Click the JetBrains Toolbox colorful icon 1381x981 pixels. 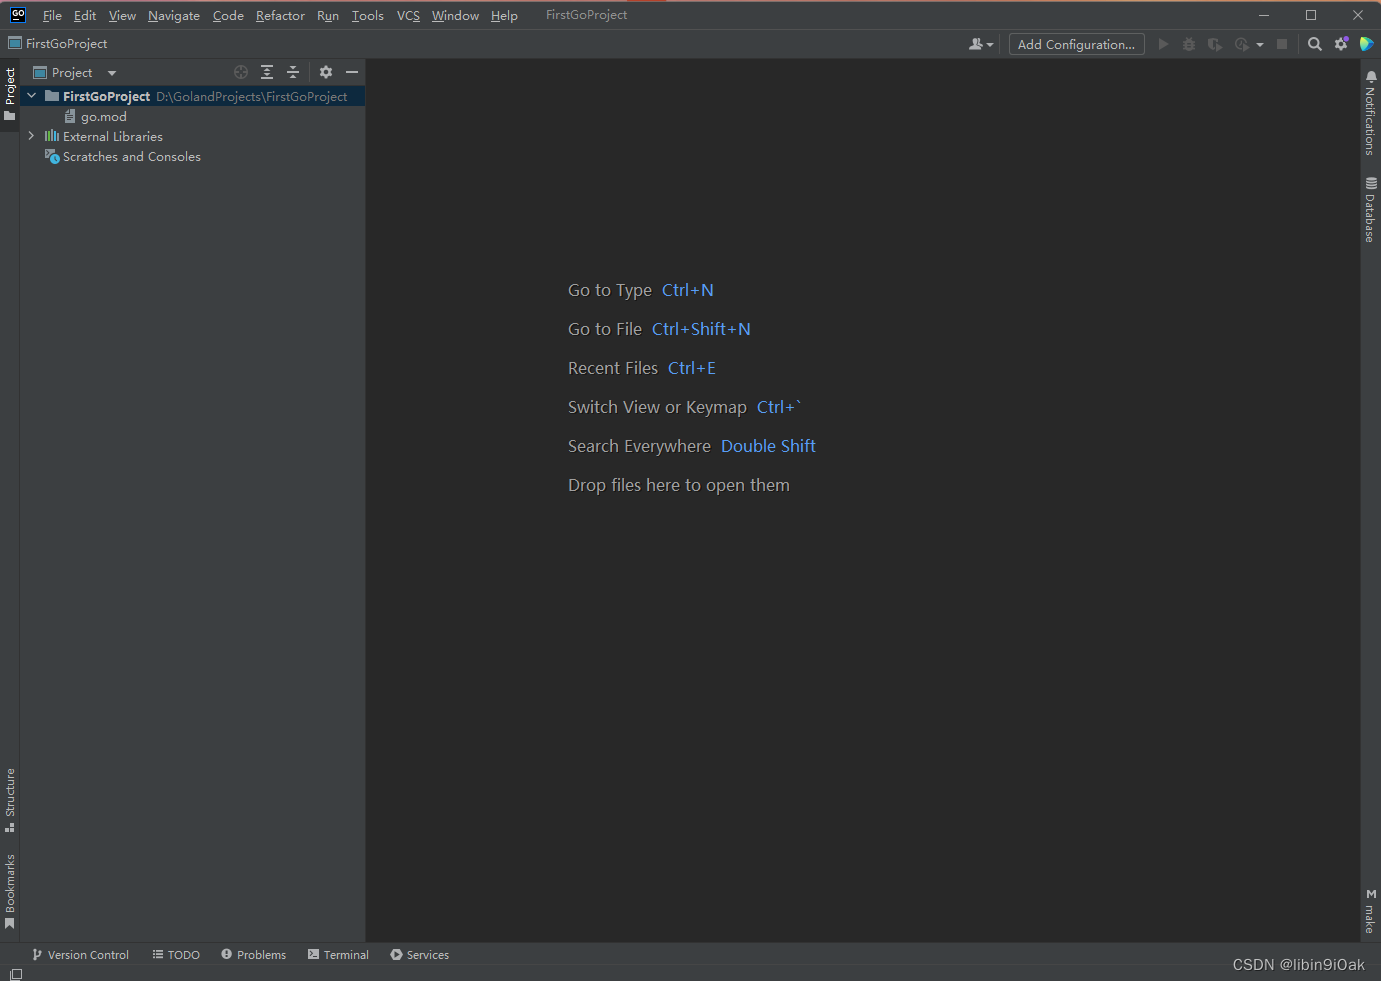[x=1366, y=44]
